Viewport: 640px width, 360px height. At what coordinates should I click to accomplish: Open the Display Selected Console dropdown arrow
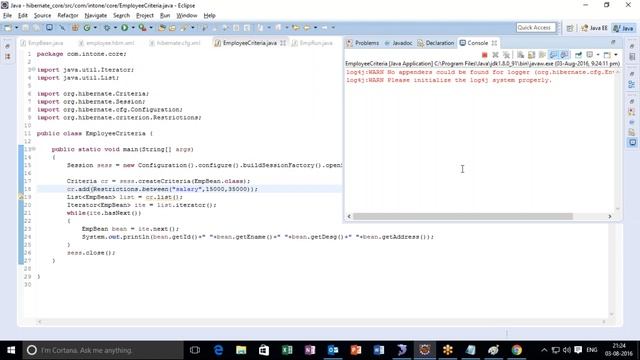[x=598, y=55]
